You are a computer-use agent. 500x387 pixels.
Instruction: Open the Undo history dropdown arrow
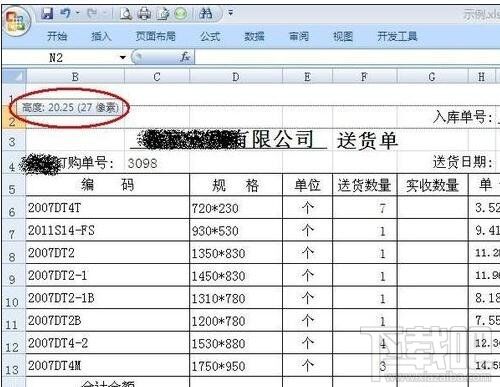click(x=77, y=13)
